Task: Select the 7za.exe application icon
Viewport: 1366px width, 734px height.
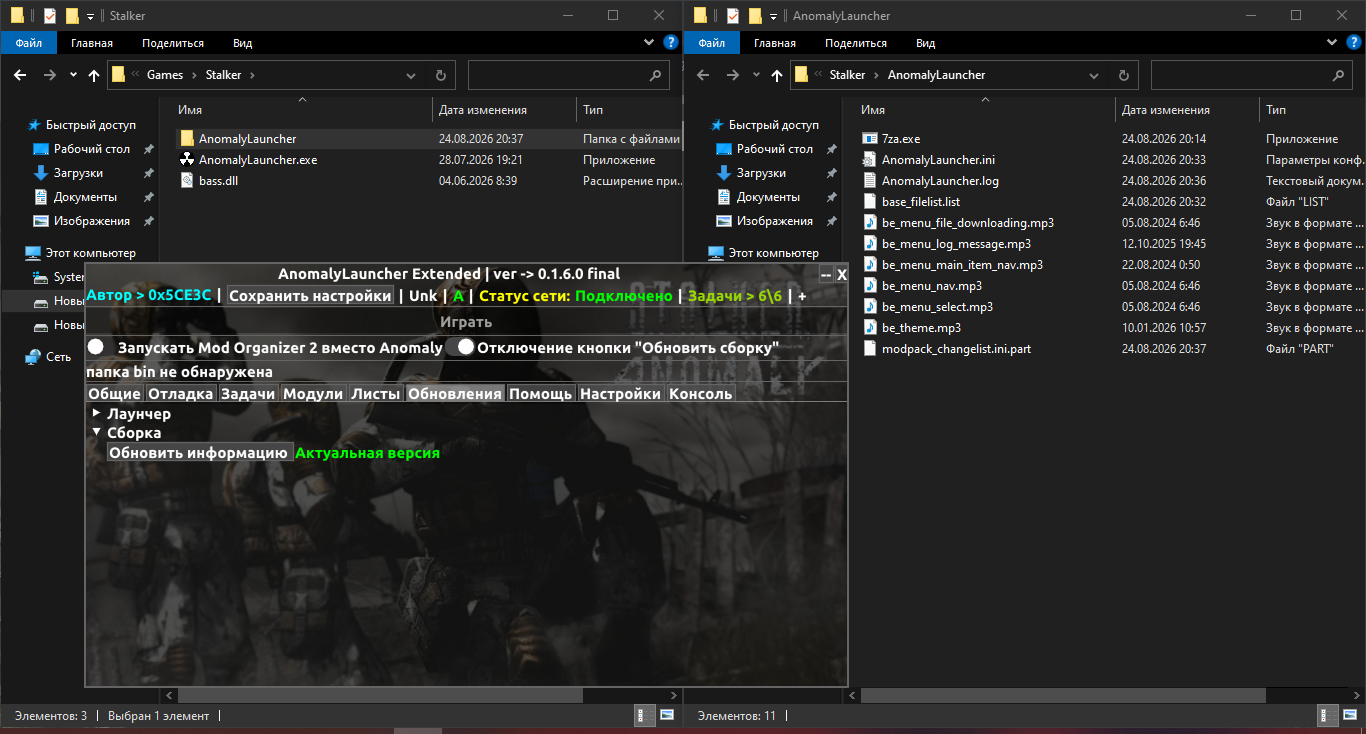Action: pos(870,139)
